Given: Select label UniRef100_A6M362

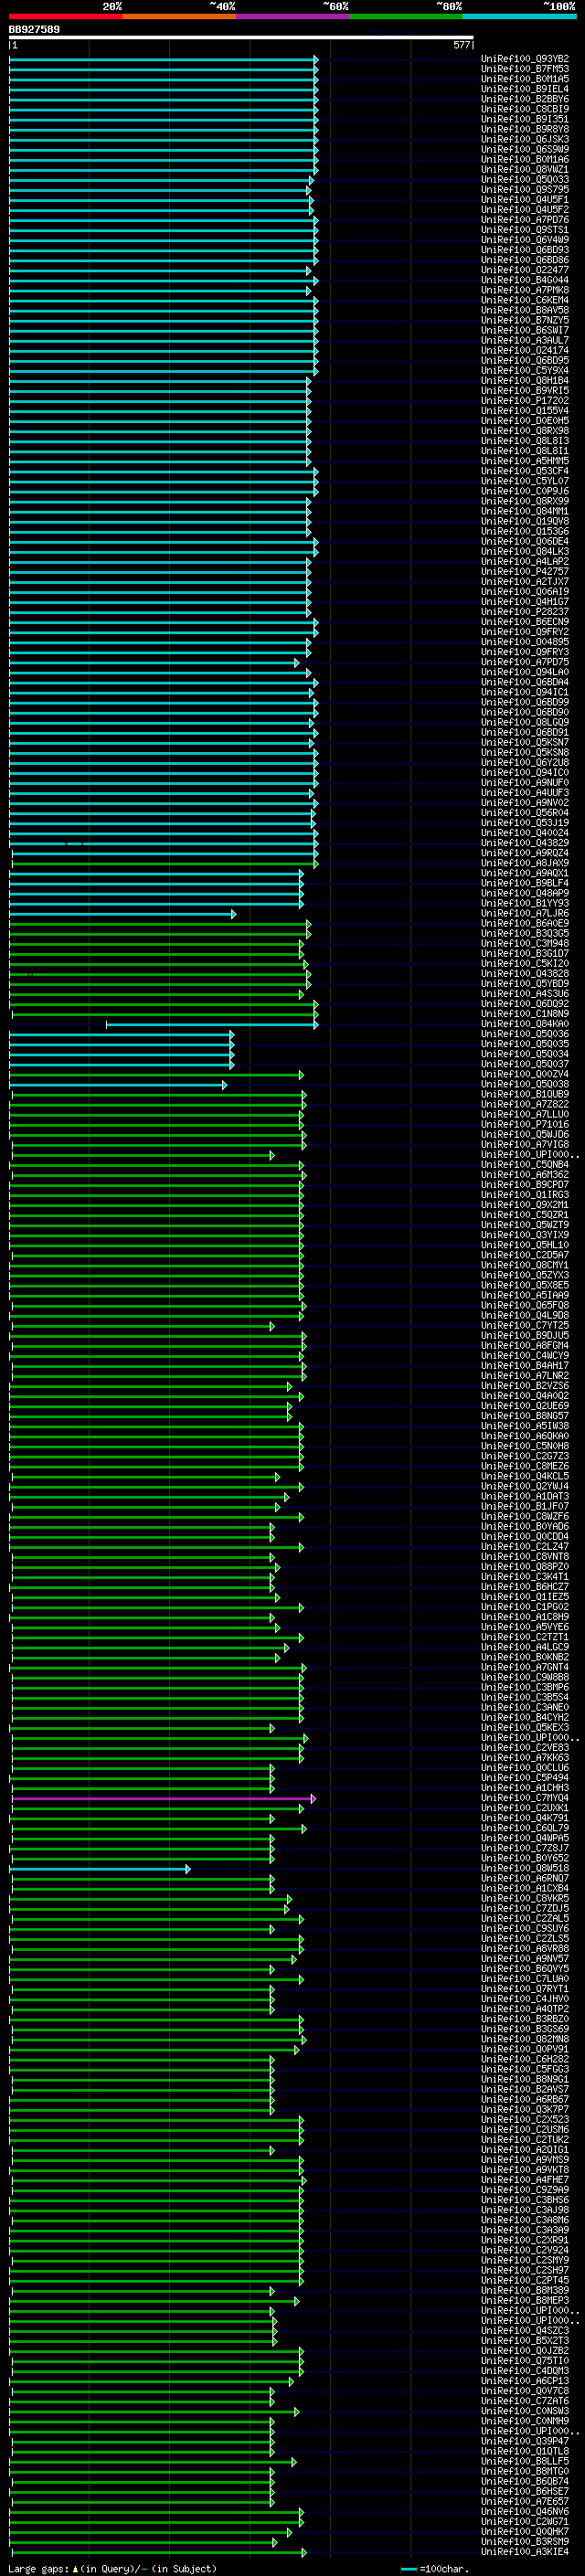Looking at the screenshot, I should (525, 1175).
